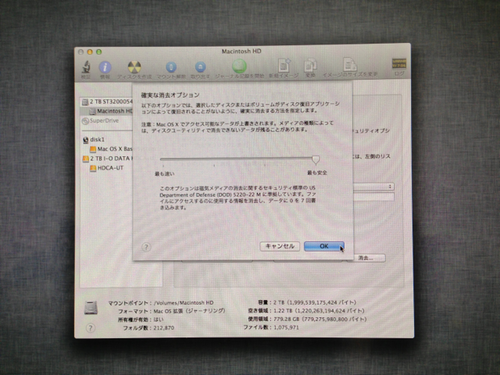Click the mount point path /Volumes/Macintosh HD

(183, 303)
